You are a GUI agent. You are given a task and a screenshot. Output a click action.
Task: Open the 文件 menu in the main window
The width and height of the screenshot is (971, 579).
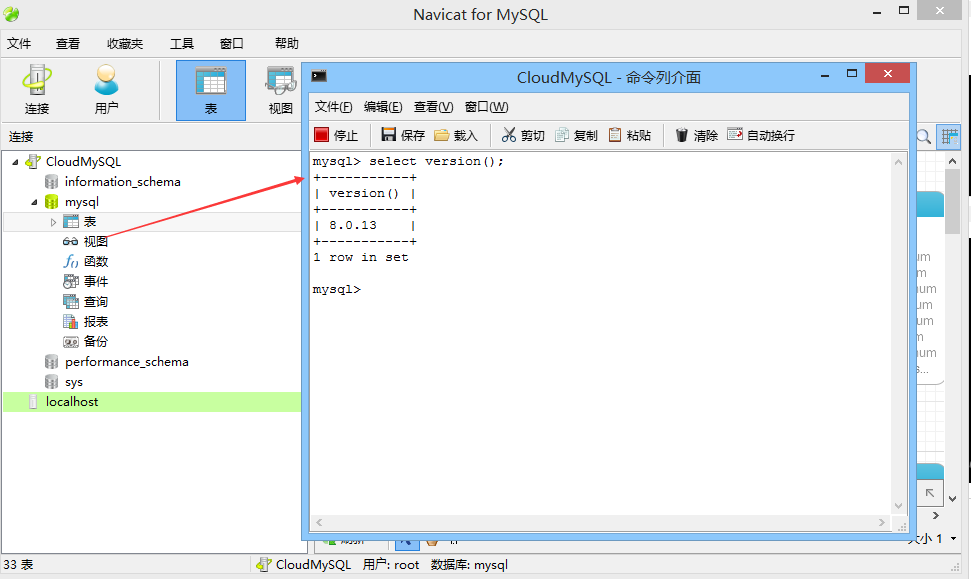pyautogui.click(x=19, y=43)
